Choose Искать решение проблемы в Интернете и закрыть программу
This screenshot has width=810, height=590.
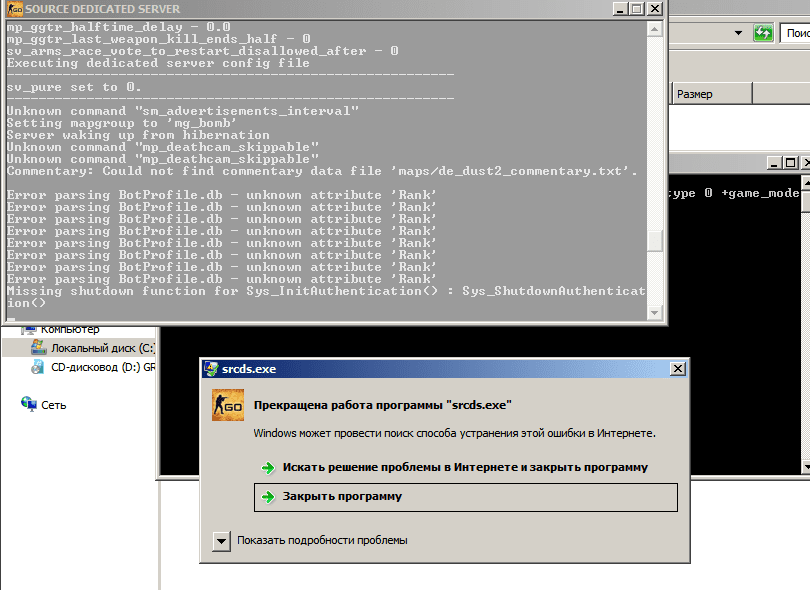coord(465,468)
